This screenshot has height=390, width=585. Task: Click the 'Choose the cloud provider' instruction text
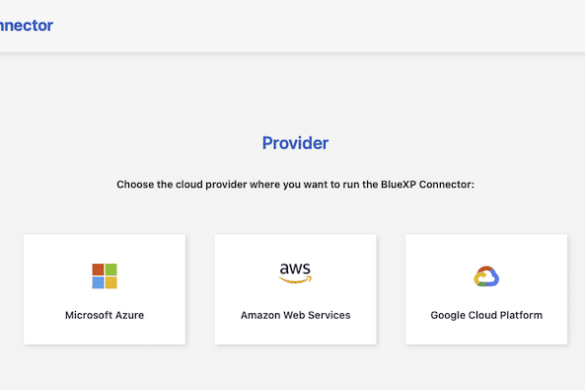point(295,184)
